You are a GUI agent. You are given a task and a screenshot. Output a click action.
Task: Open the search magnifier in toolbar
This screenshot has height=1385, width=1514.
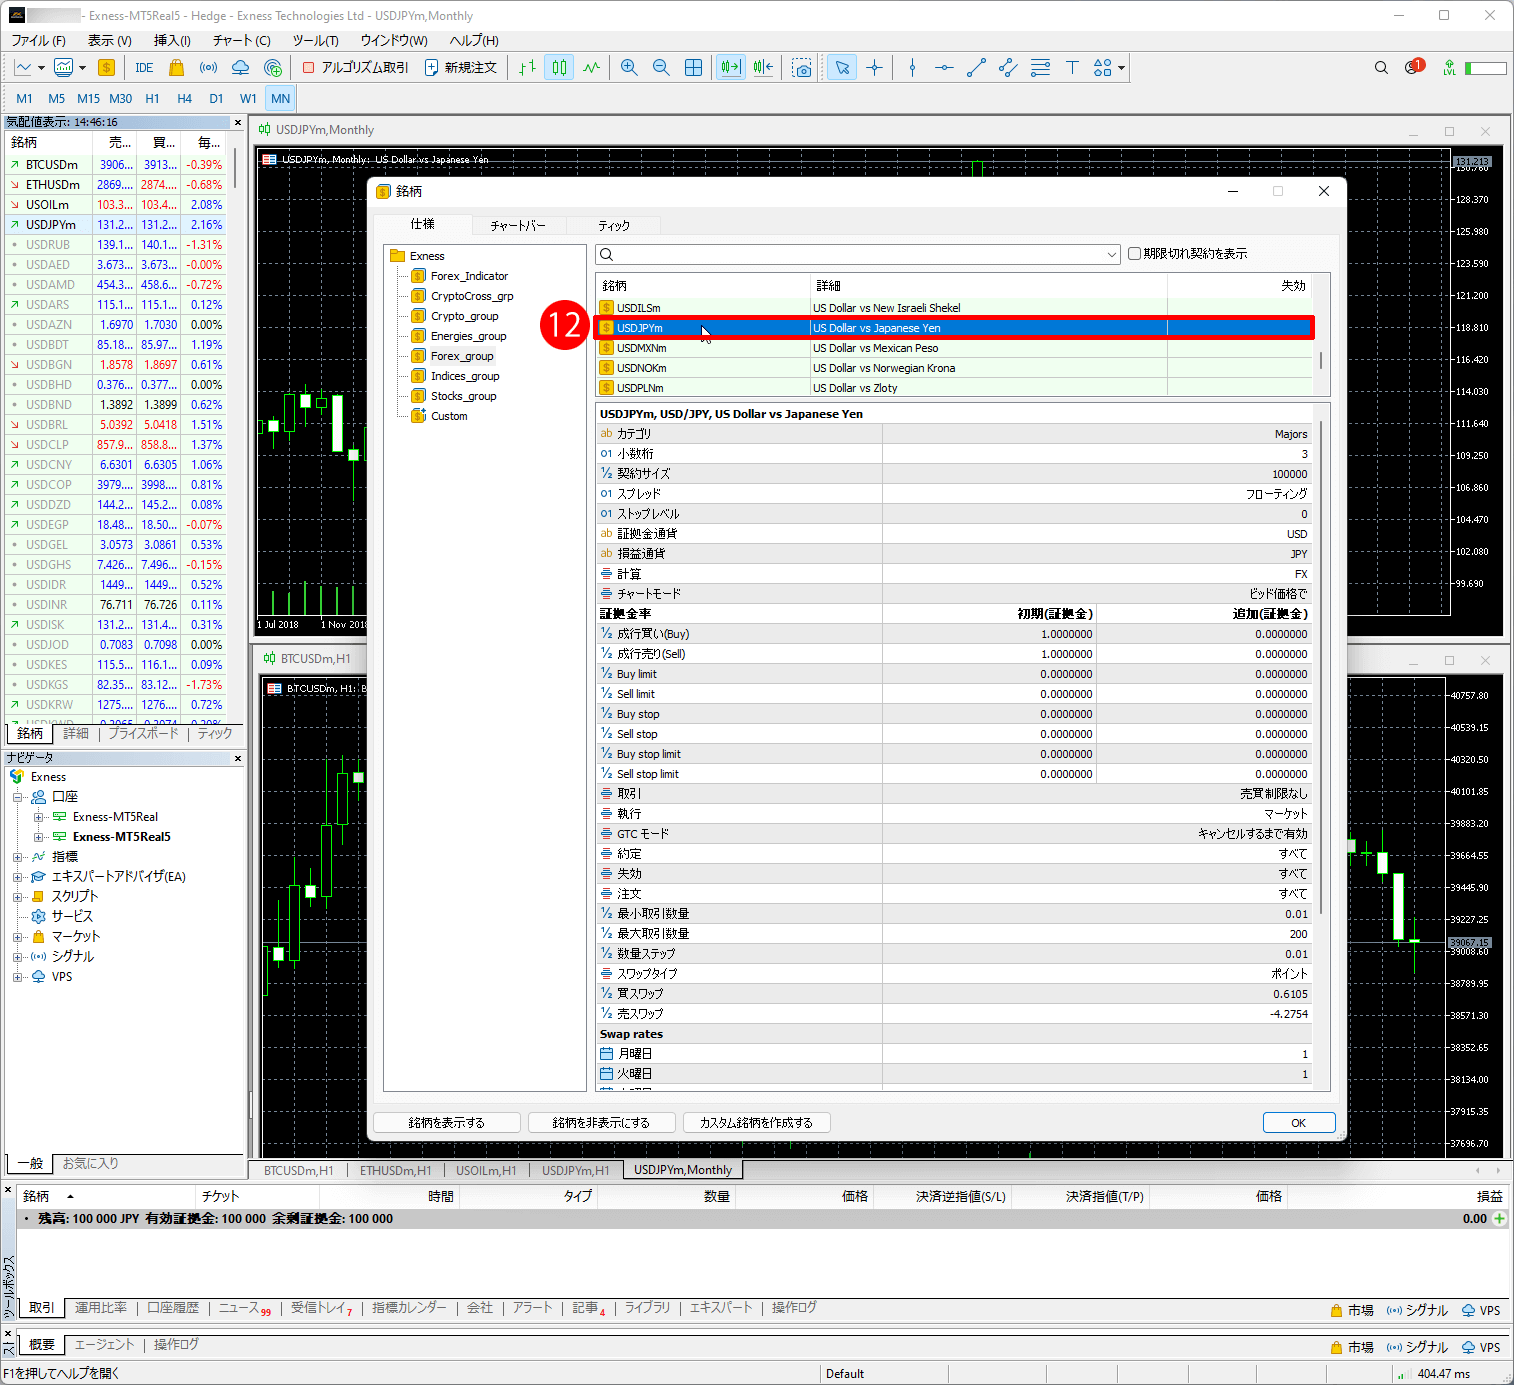pos(1381,67)
